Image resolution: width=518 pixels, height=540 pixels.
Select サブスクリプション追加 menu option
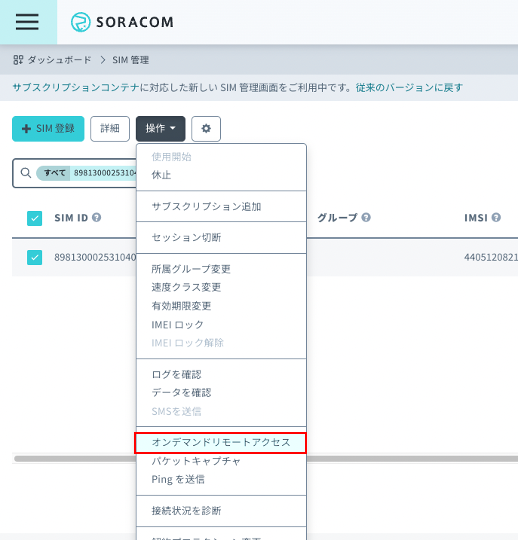(206, 207)
